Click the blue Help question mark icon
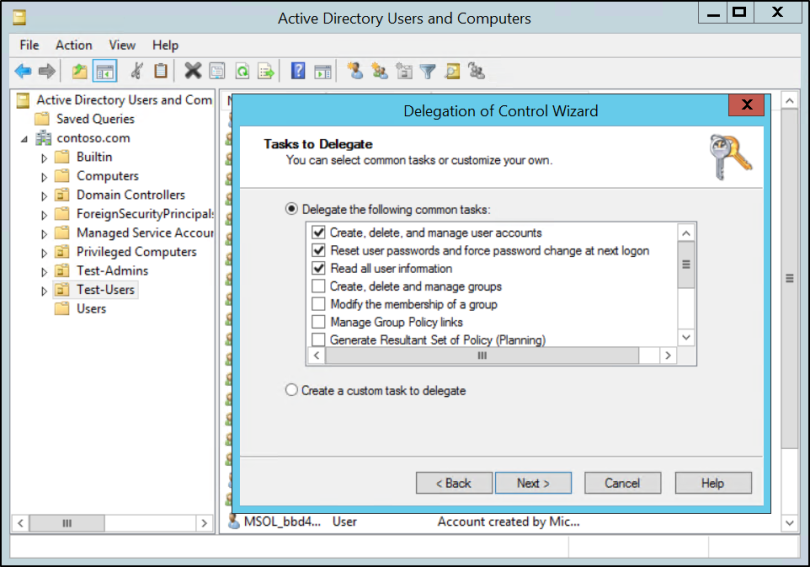Screen dimensions: 810x567 298,71
